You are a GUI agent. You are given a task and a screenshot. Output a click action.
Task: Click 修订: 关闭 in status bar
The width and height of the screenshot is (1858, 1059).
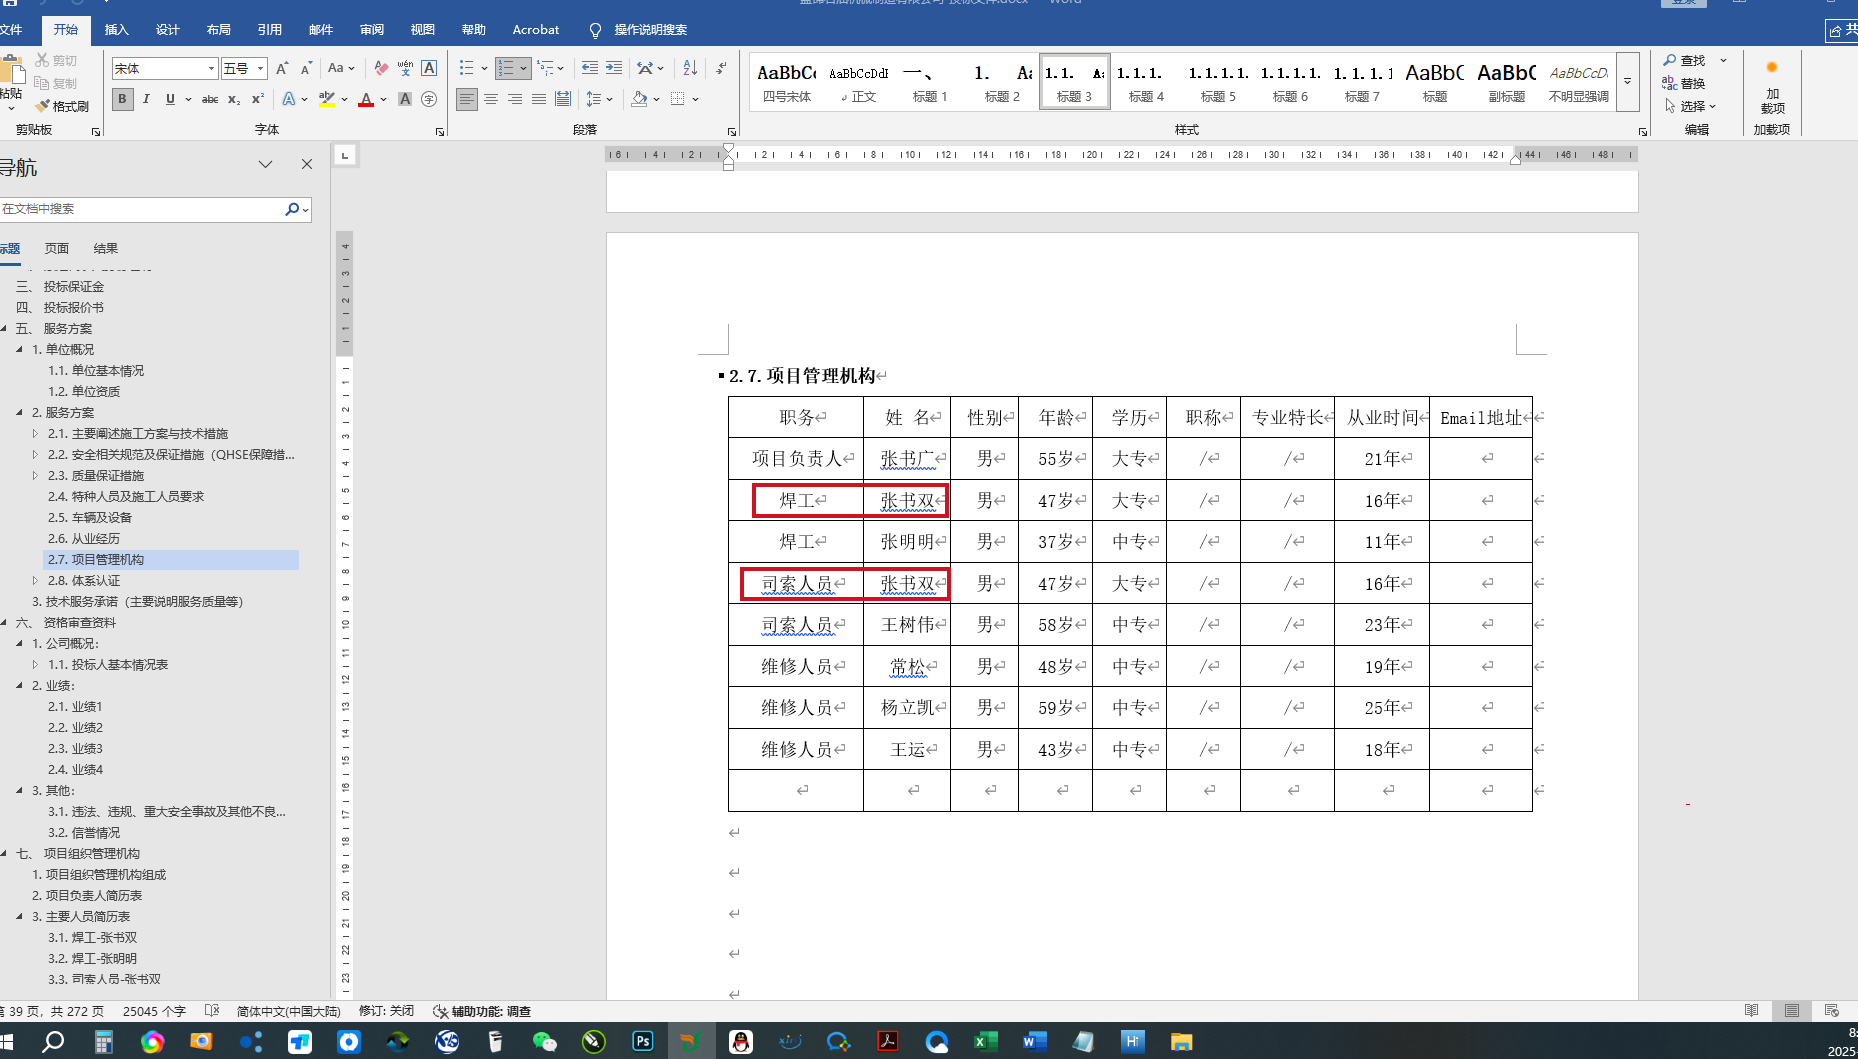pyautogui.click(x=386, y=1011)
